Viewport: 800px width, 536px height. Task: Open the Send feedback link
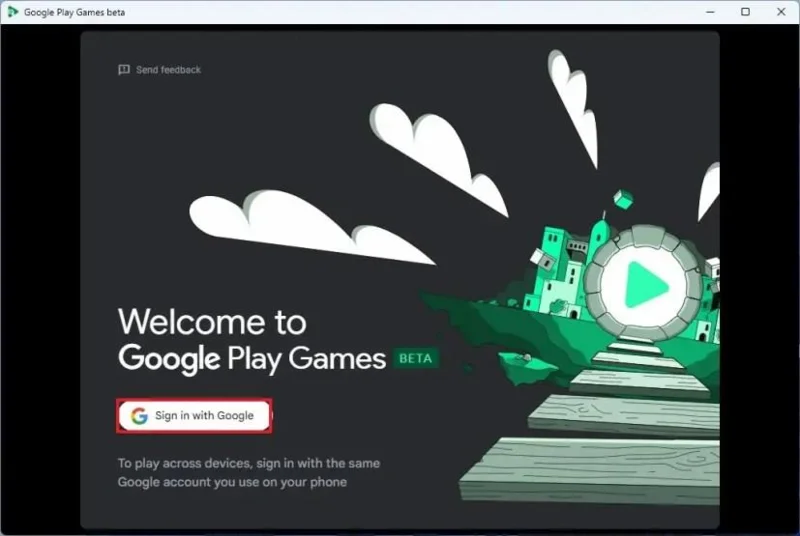coord(159,70)
